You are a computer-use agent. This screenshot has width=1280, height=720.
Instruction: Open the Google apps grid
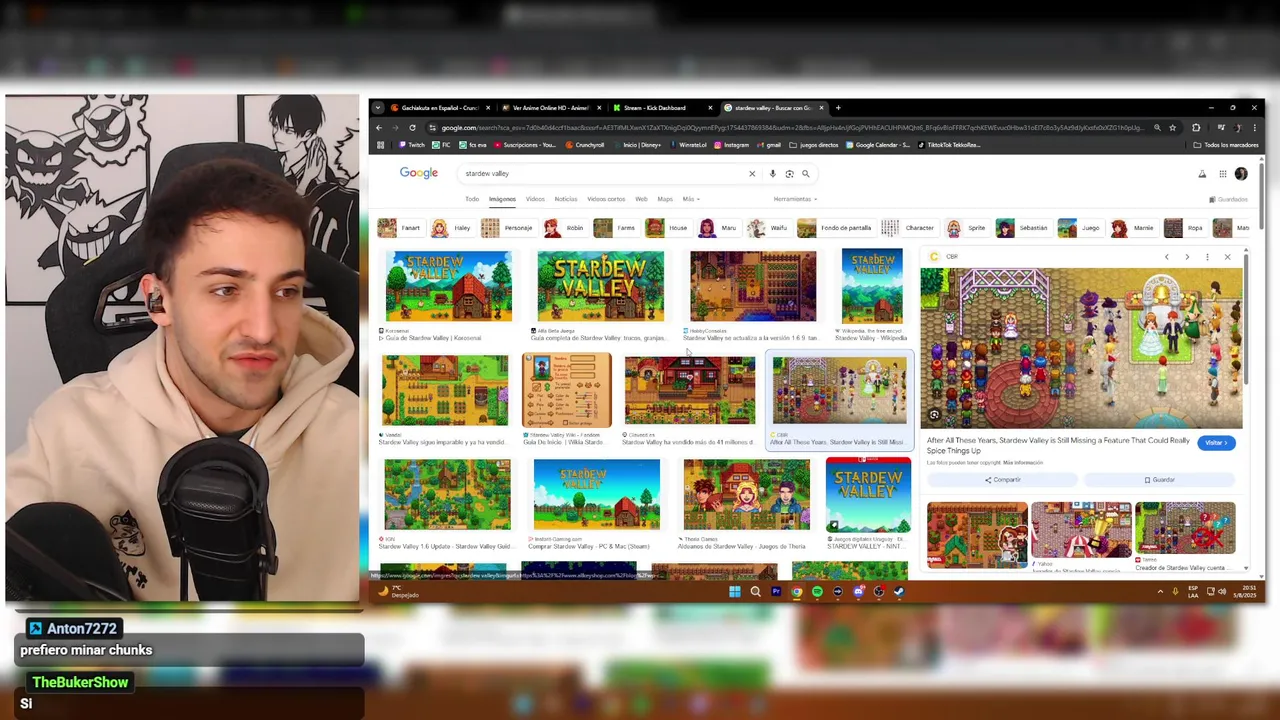point(1222,174)
